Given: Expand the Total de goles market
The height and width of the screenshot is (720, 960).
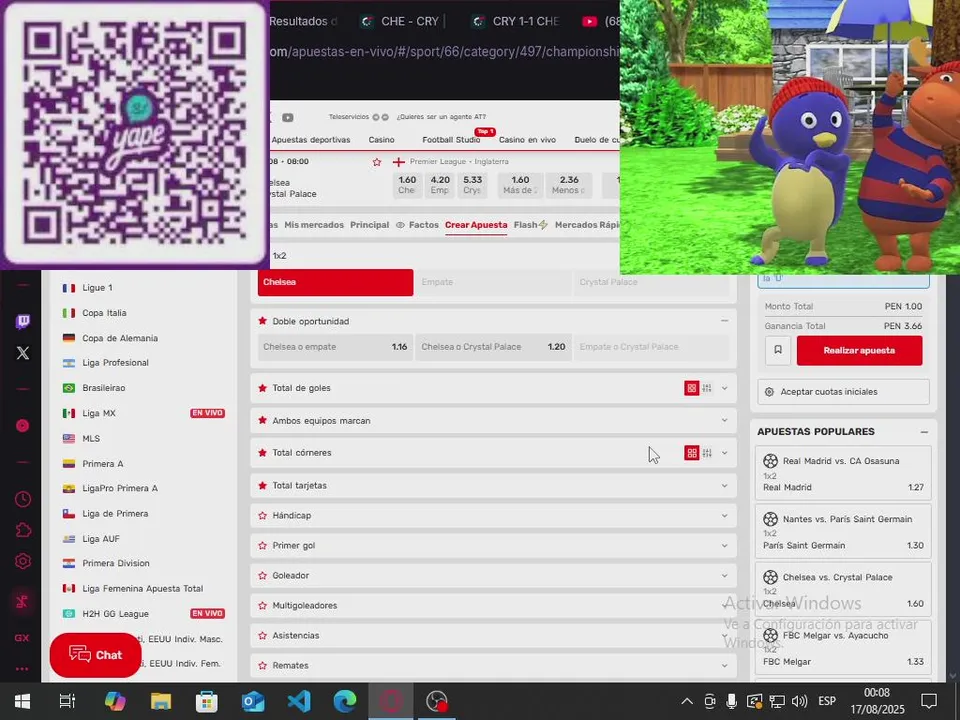Looking at the screenshot, I should [725, 388].
